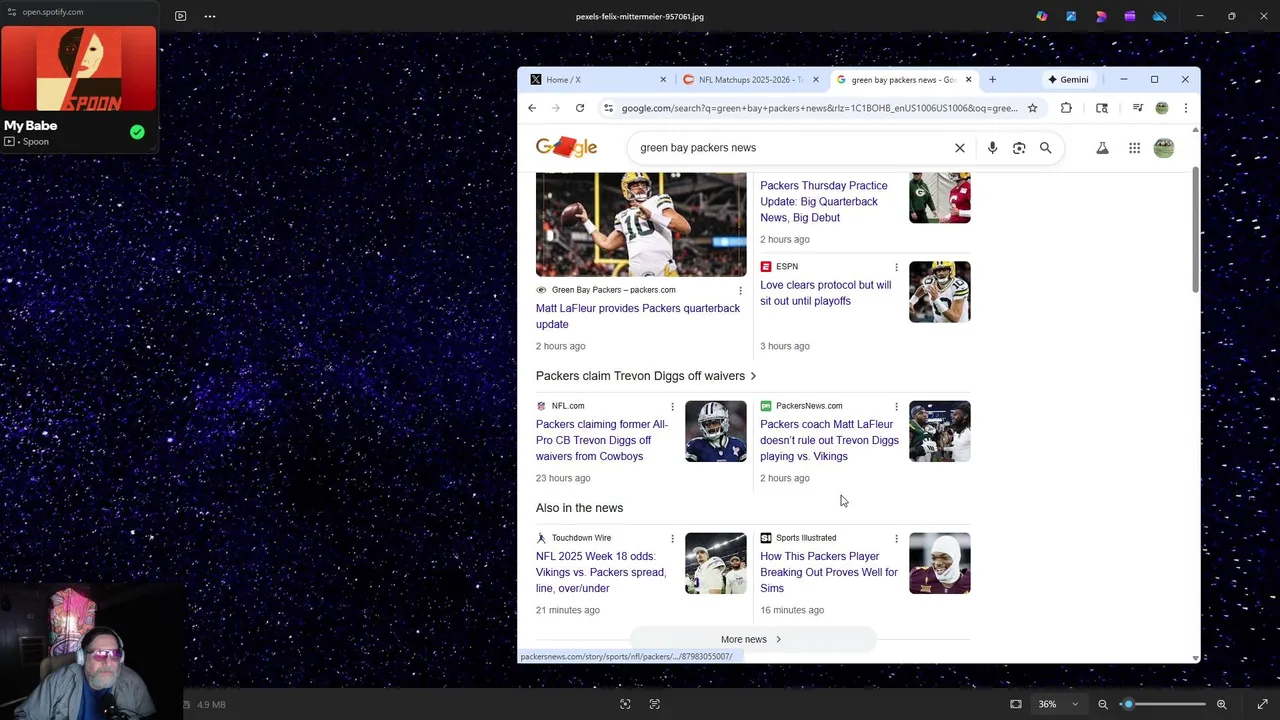Screen dimensions: 1280x720
Task: Reload the Google search page
Action: [580, 108]
